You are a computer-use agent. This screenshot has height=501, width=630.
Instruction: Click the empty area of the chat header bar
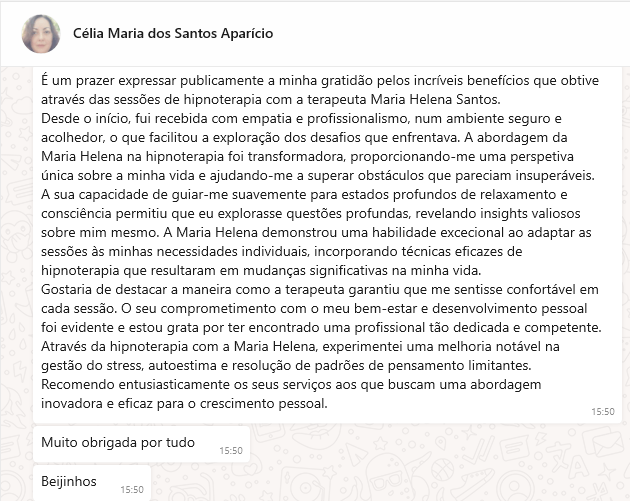pyautogui.click(x=450, y=34)
